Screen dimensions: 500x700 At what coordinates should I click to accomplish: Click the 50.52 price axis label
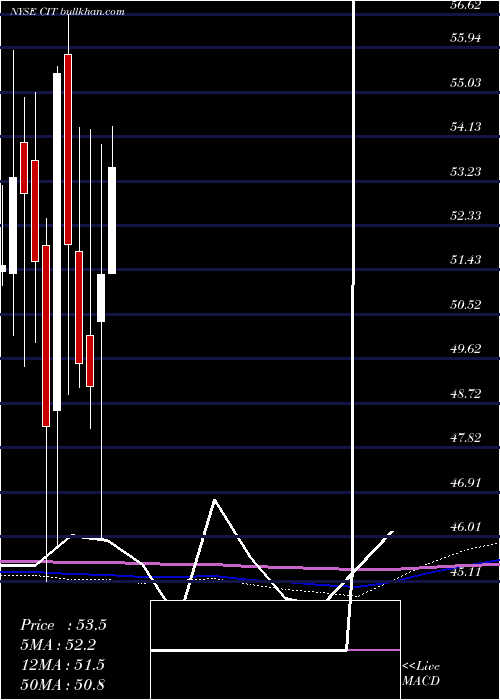coord(465,305)
